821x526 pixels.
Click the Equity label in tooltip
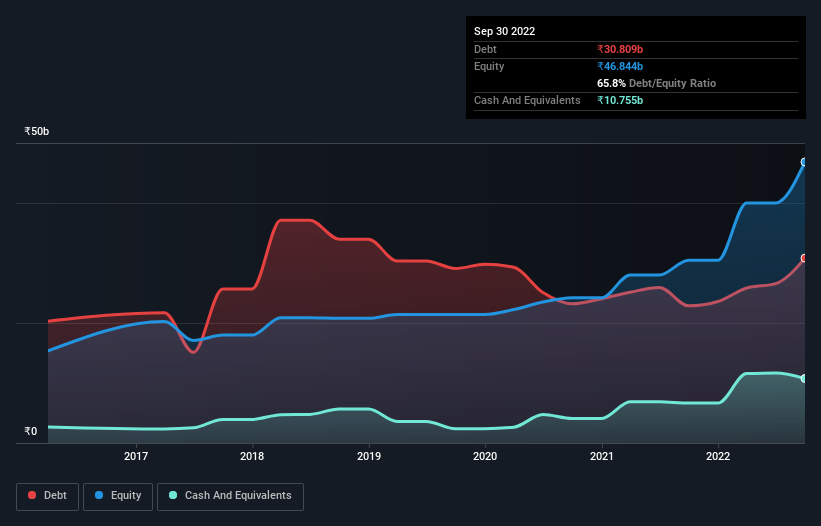(x=489, y=66)
